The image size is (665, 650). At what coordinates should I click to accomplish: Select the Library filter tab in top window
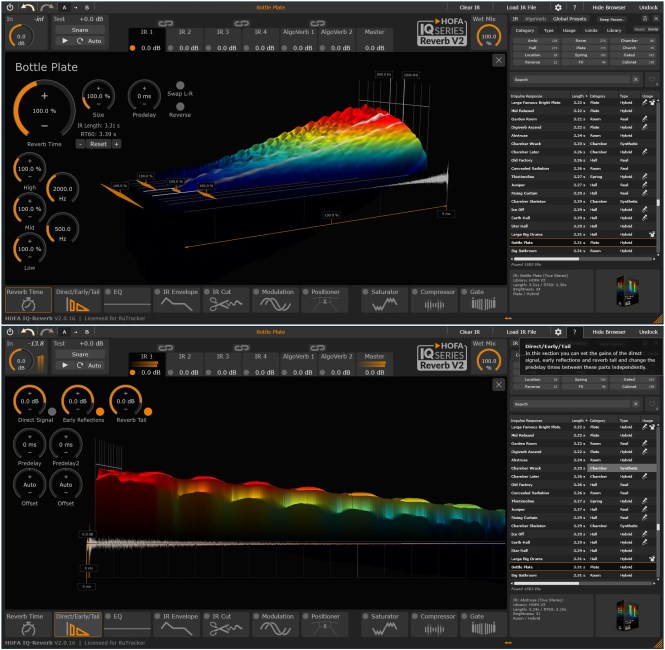click(x=614, y=30)
